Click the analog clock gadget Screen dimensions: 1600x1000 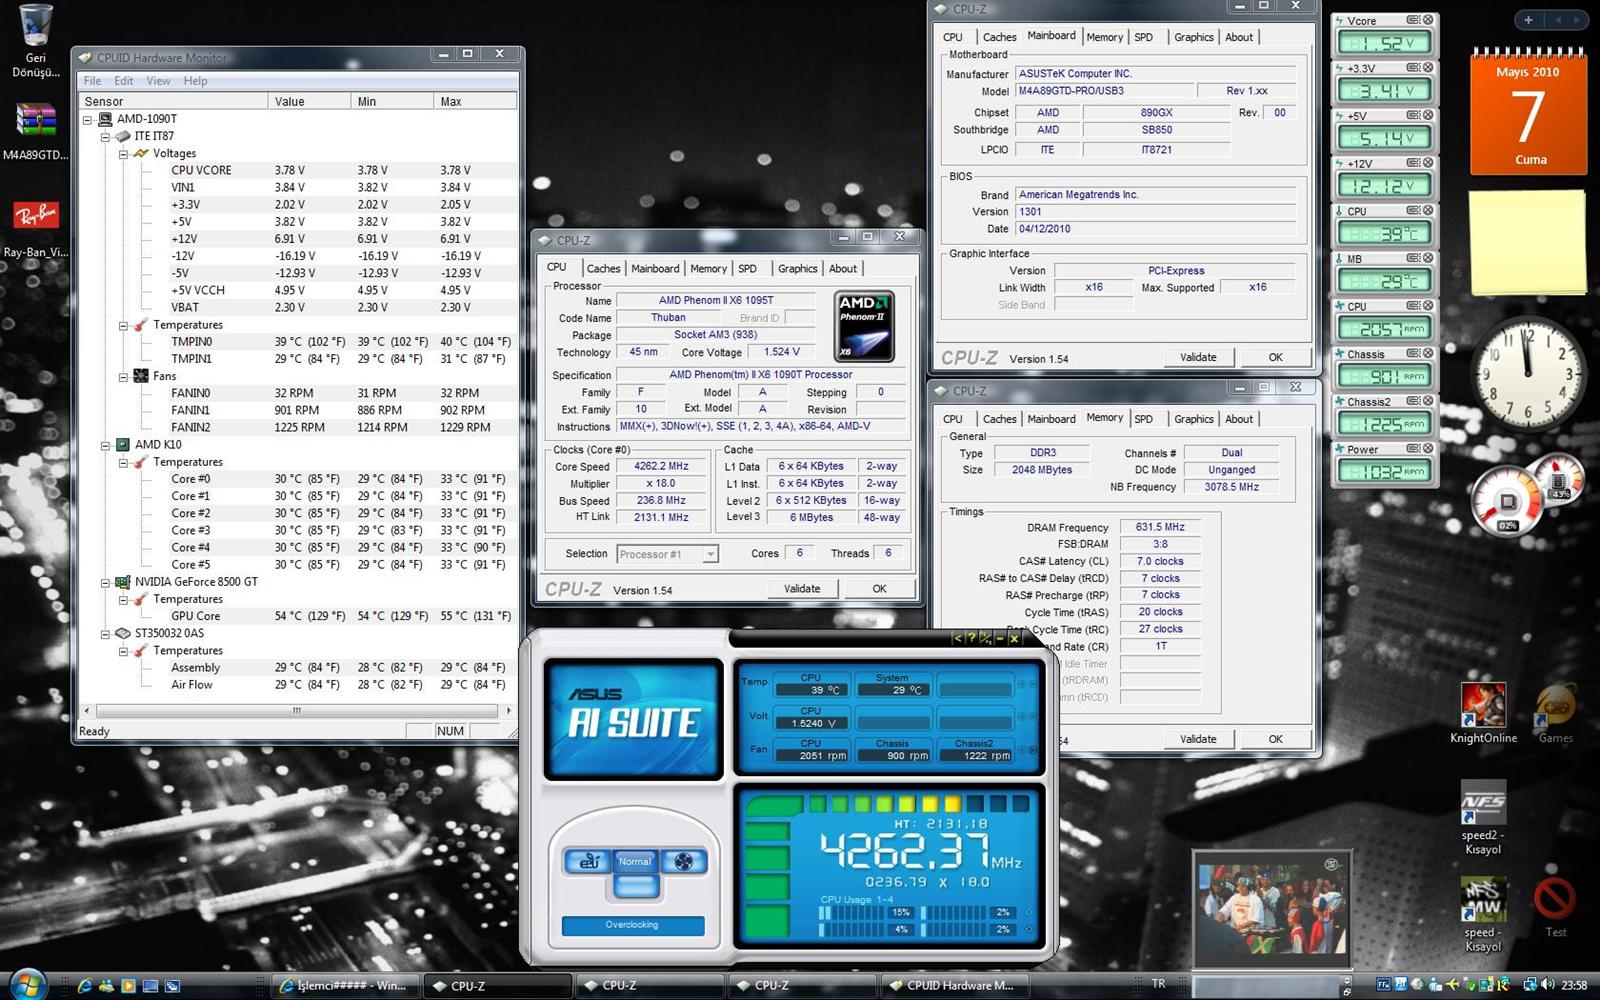(x=1527, y=373)
